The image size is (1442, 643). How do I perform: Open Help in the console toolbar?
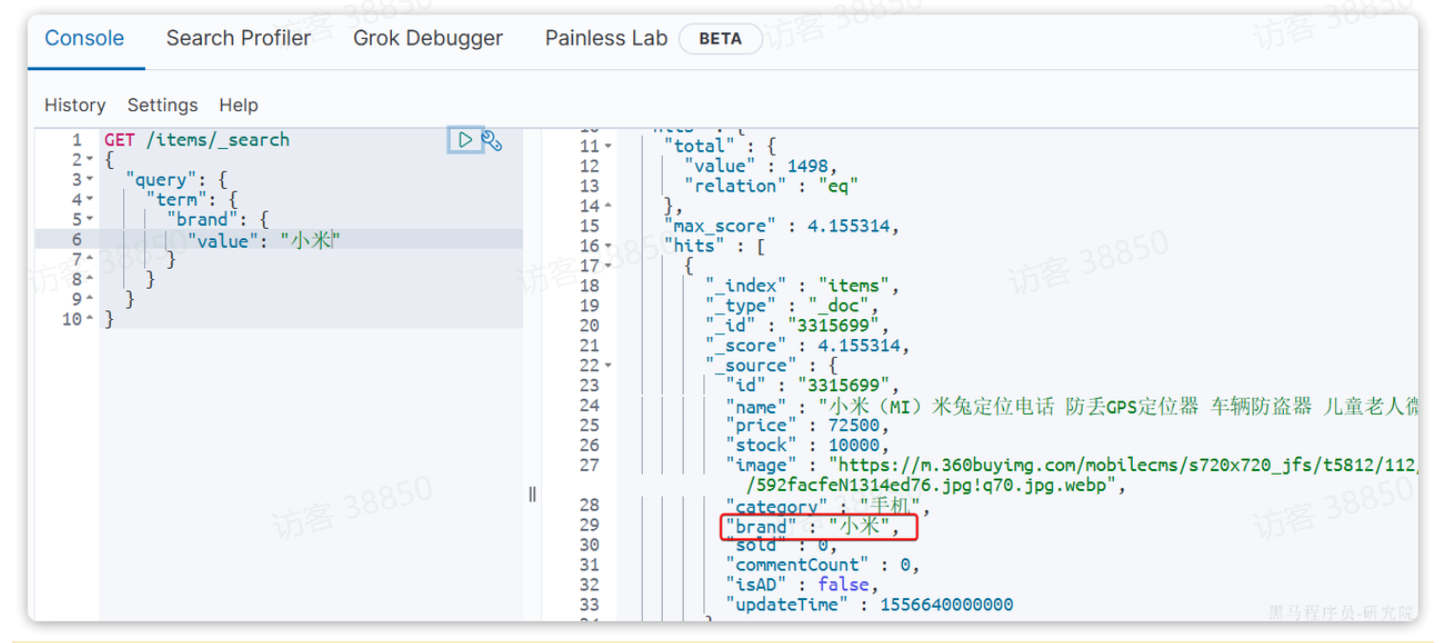click(239, 105)
